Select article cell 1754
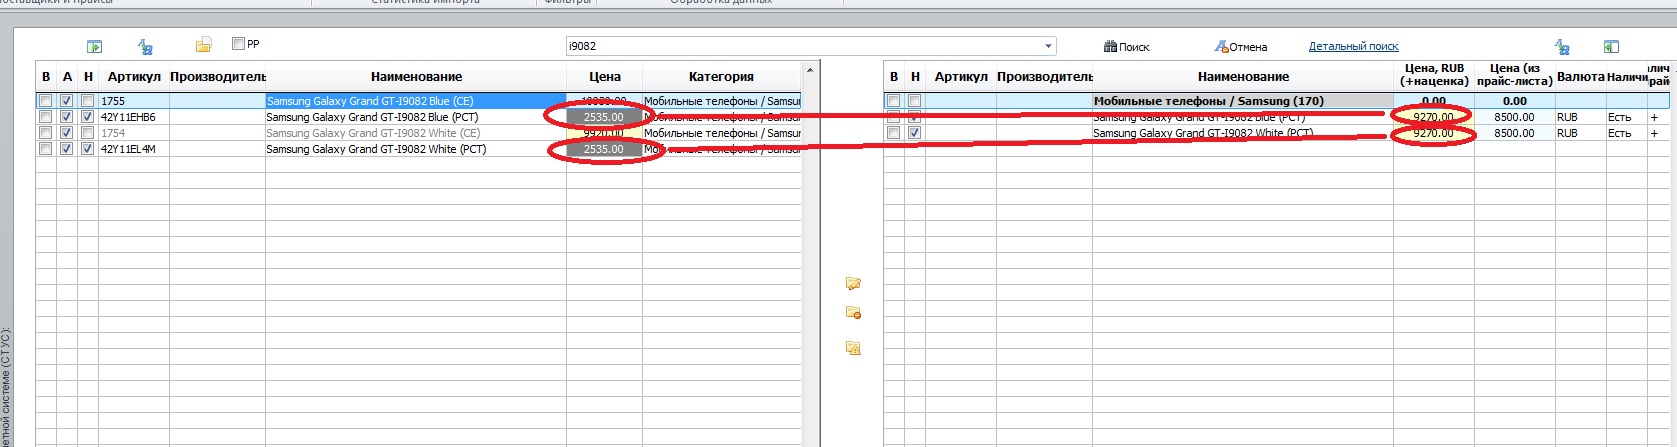This screenshot has height=447, width=1677. point(134,133)
